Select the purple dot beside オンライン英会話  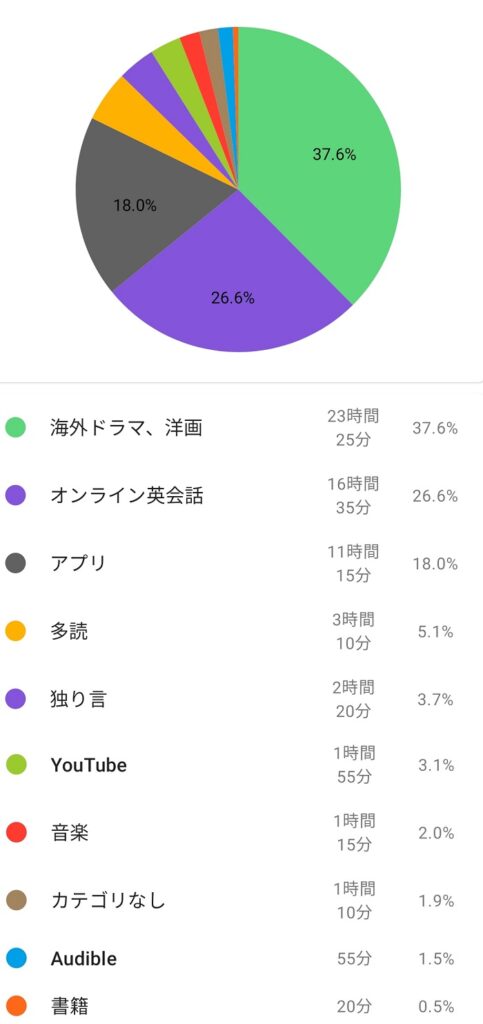tap(16, 496)
